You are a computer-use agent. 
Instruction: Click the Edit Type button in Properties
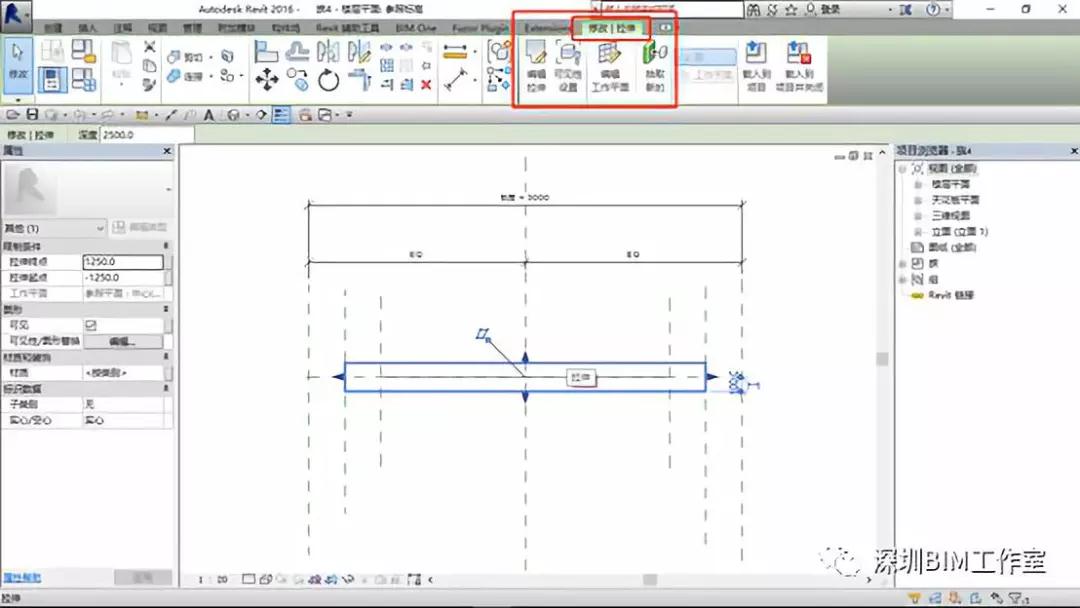(x=140, y=227)
